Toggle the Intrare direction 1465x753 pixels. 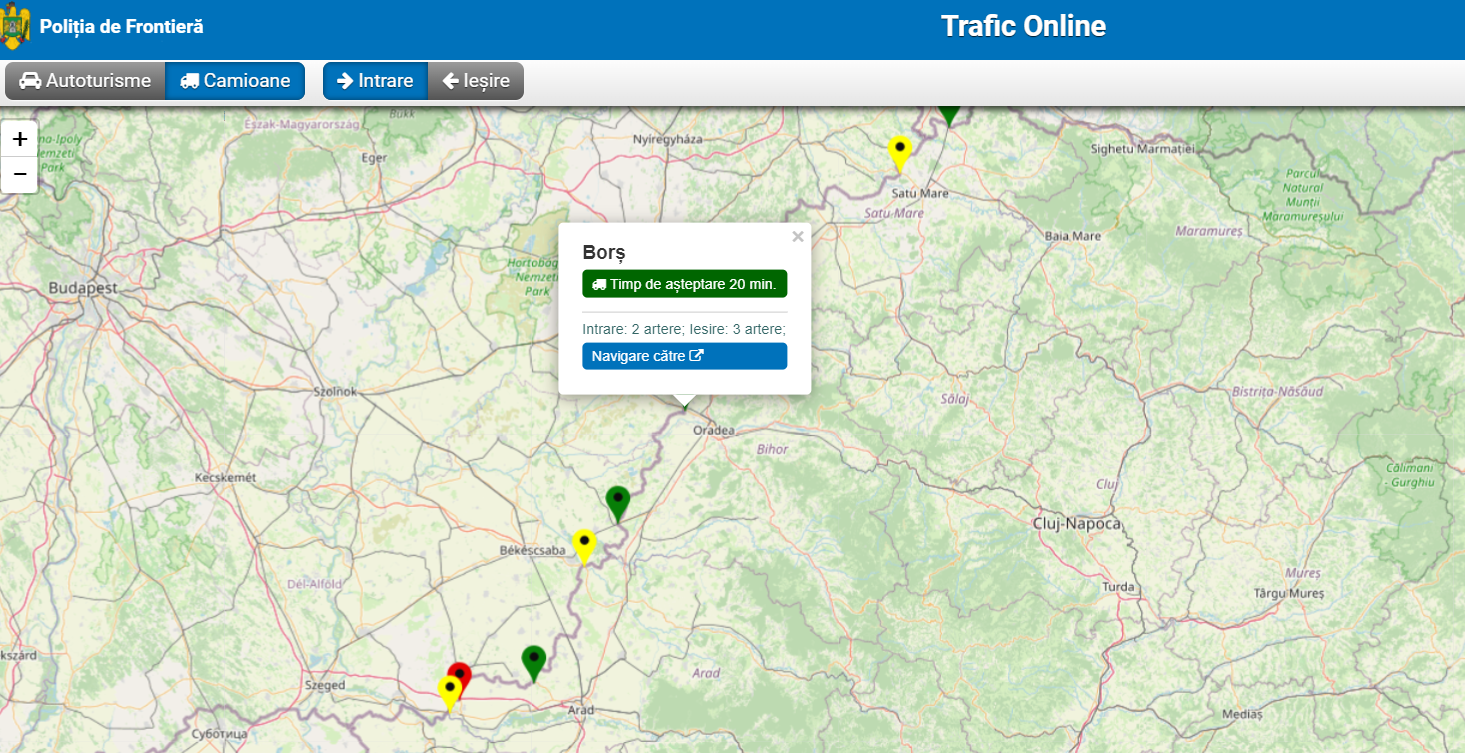point(375,81)
